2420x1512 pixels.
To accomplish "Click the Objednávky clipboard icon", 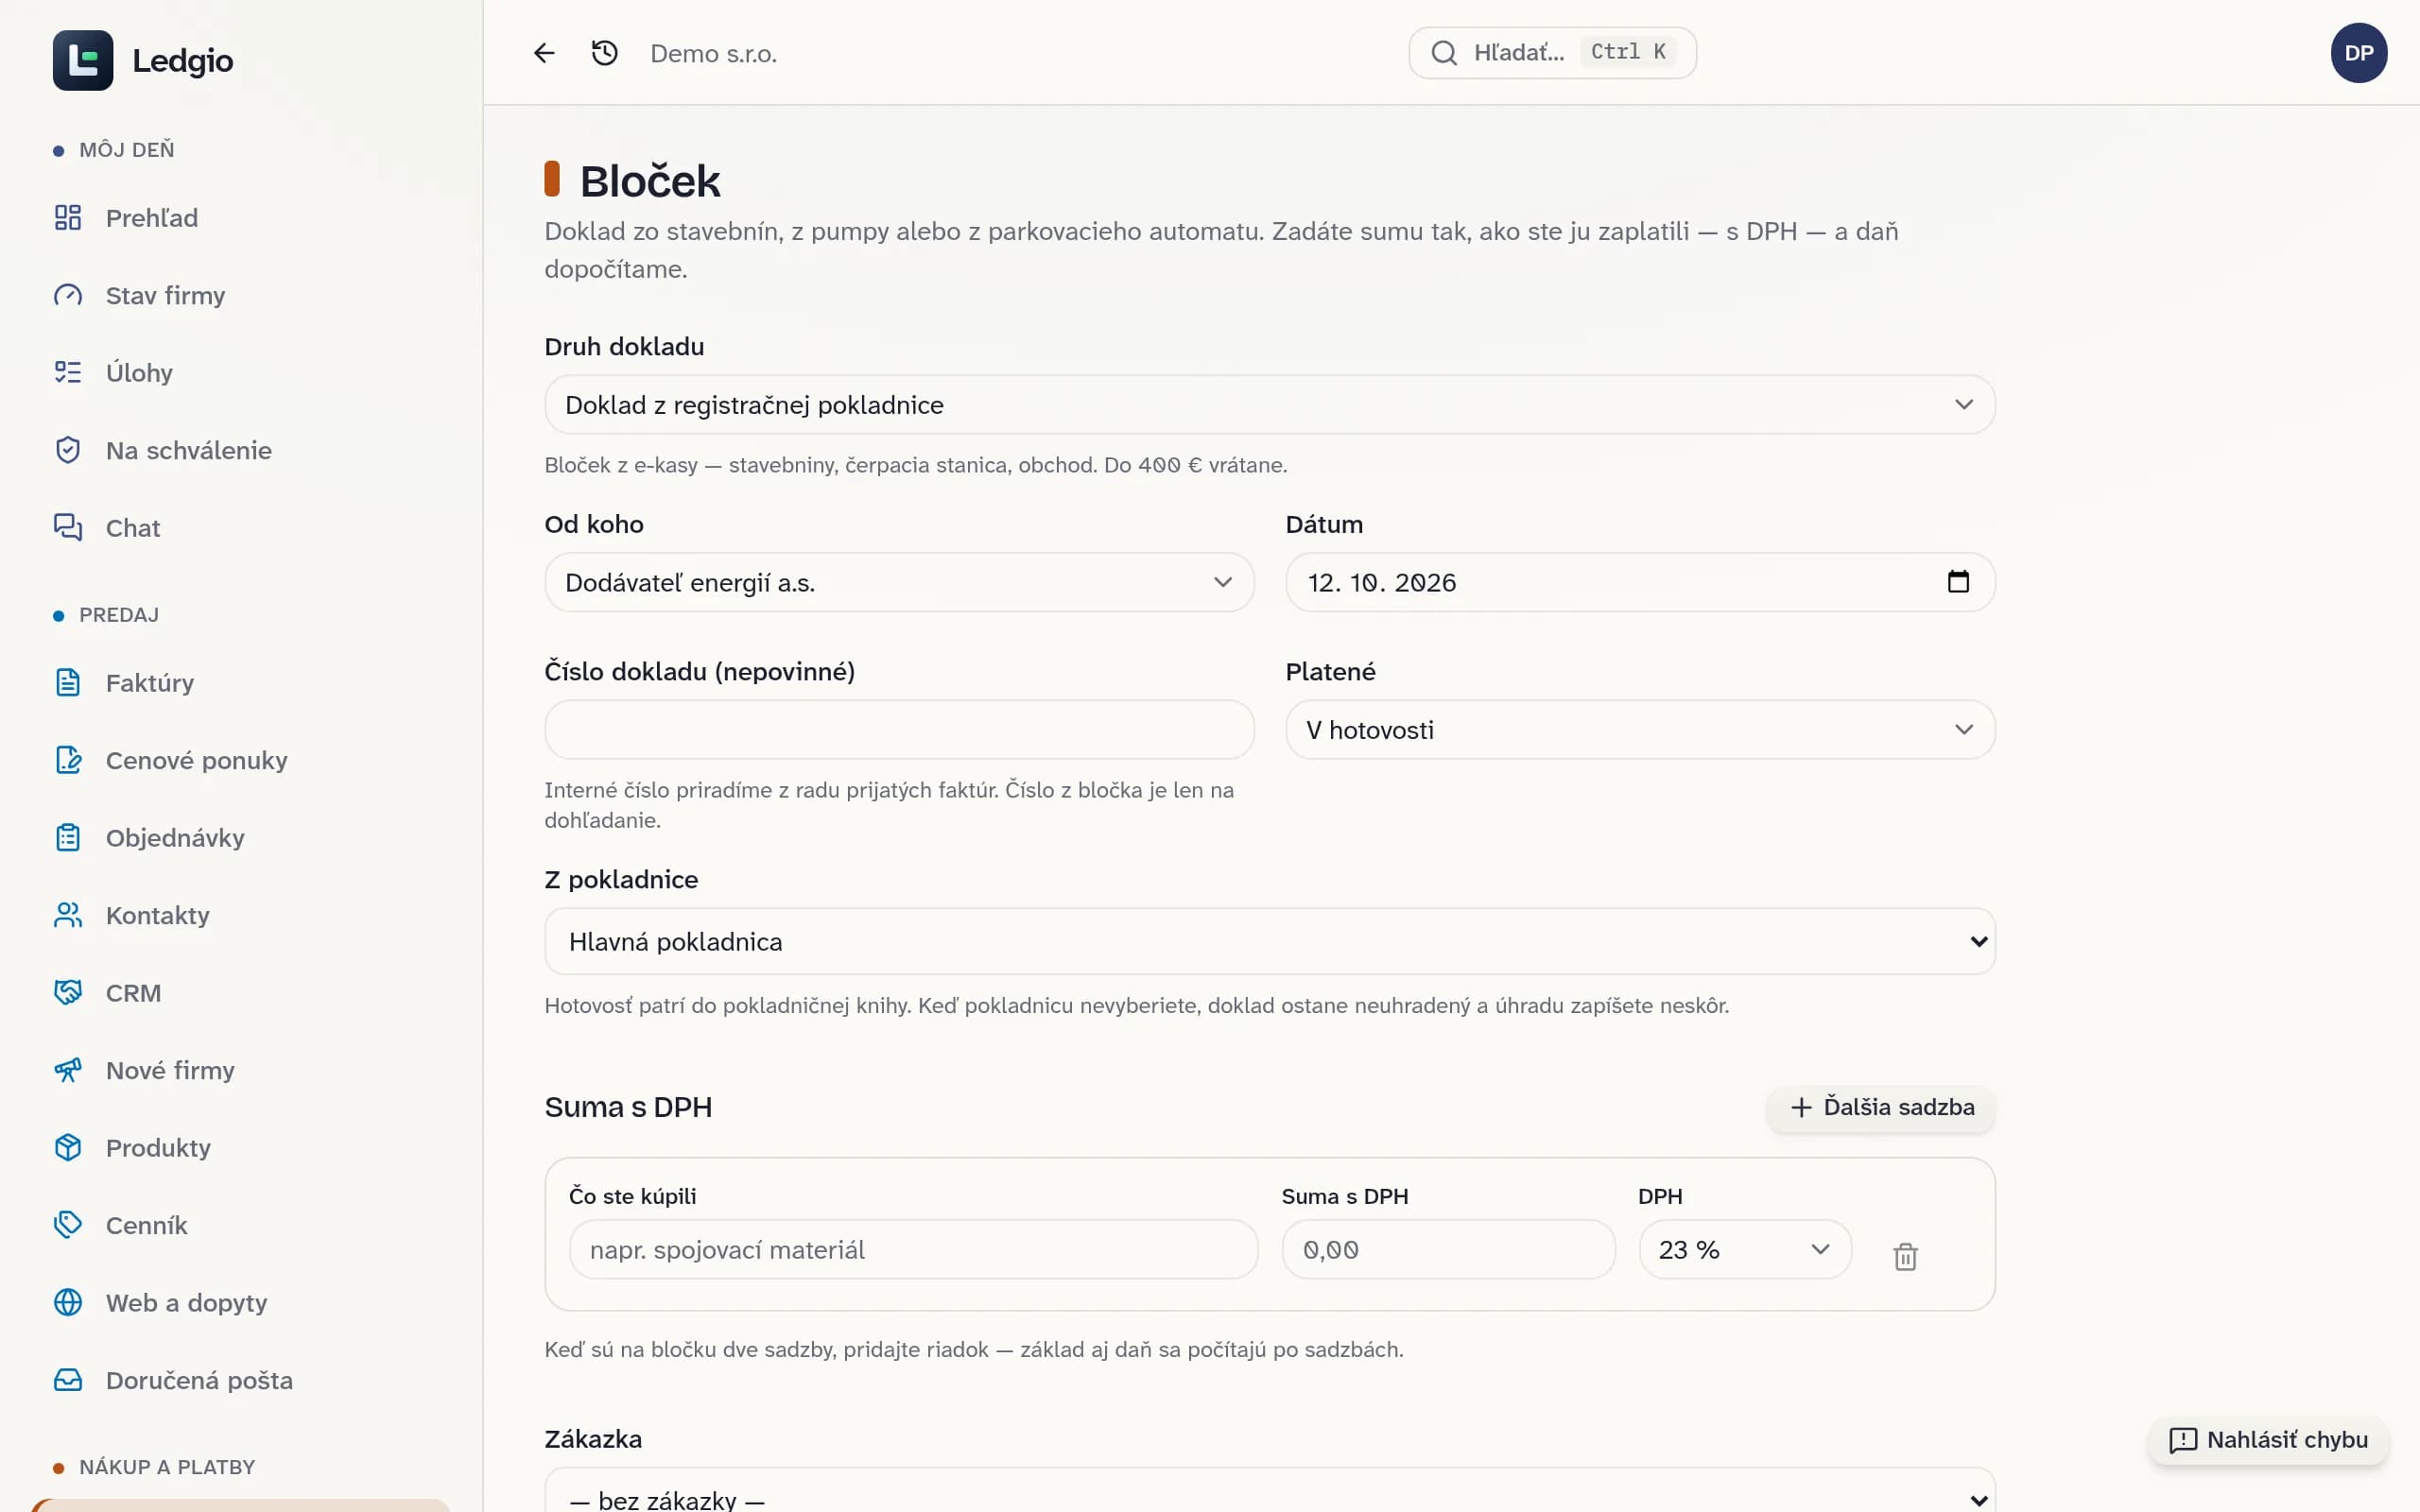I will pyautogui.click(x=68, y=838).
